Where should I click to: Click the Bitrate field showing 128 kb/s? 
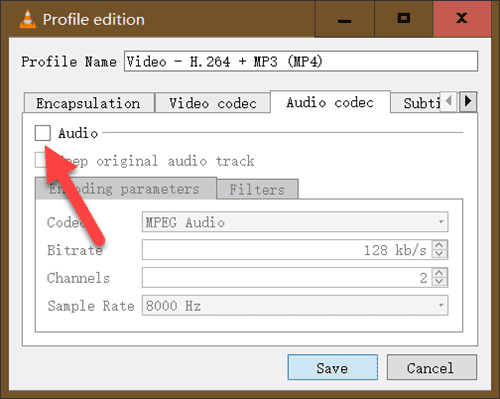287,250
